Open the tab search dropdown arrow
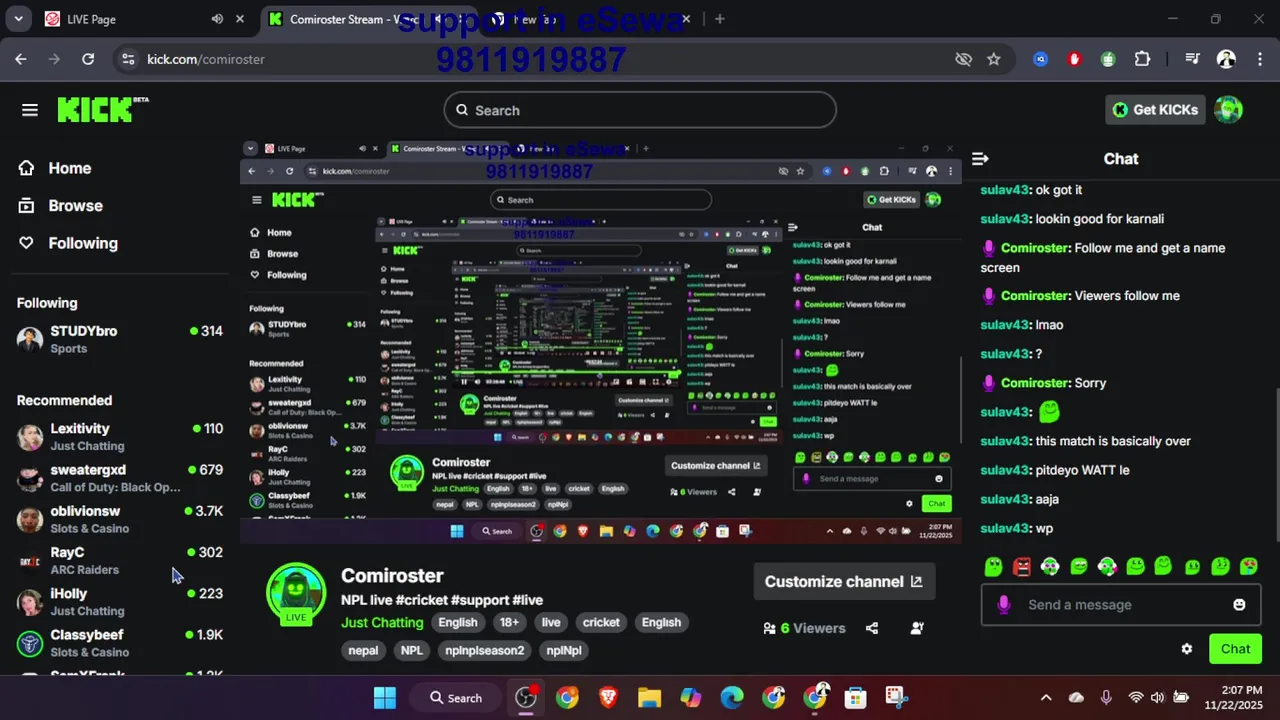 click(x=18, y=19)
